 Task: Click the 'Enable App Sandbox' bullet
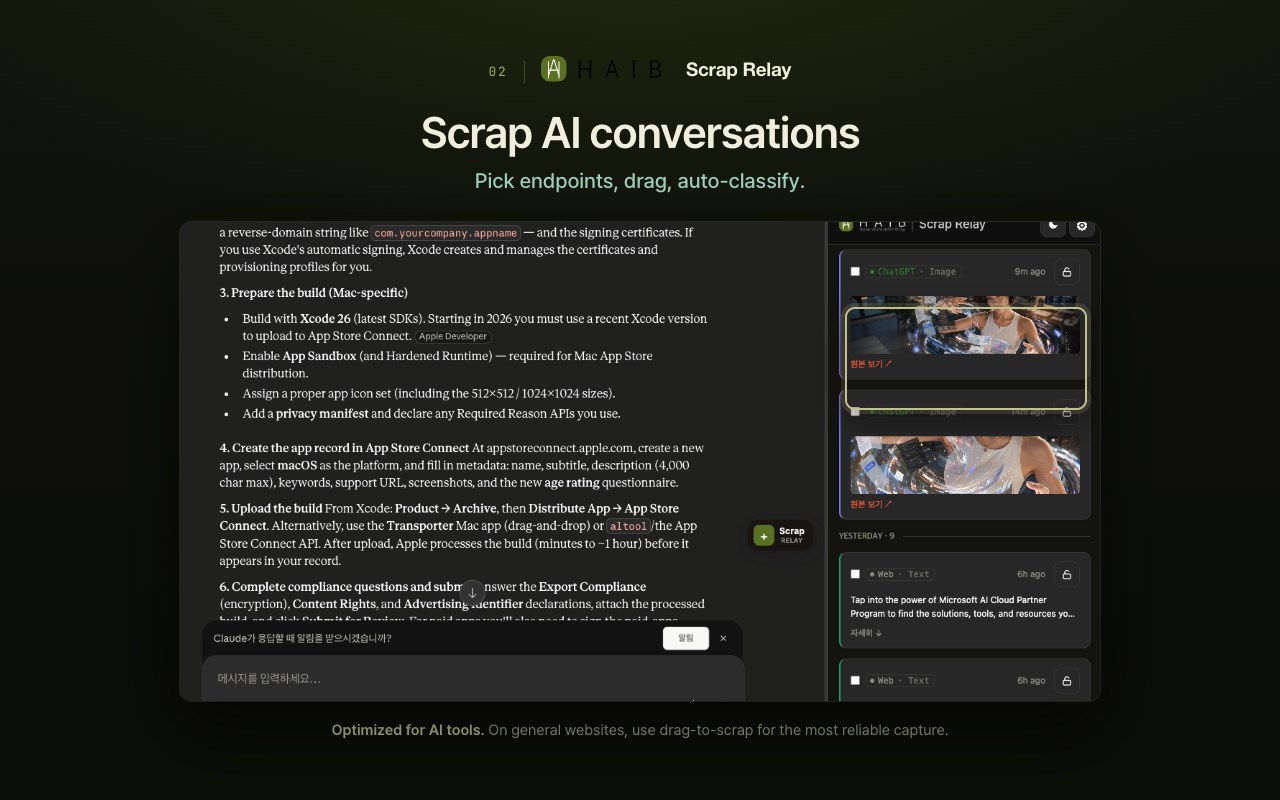(447, 364)
